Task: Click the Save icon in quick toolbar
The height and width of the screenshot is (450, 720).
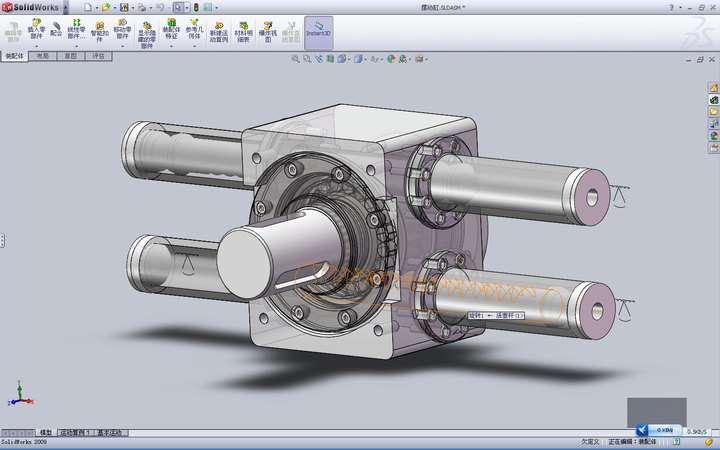Action: point(124,7)
